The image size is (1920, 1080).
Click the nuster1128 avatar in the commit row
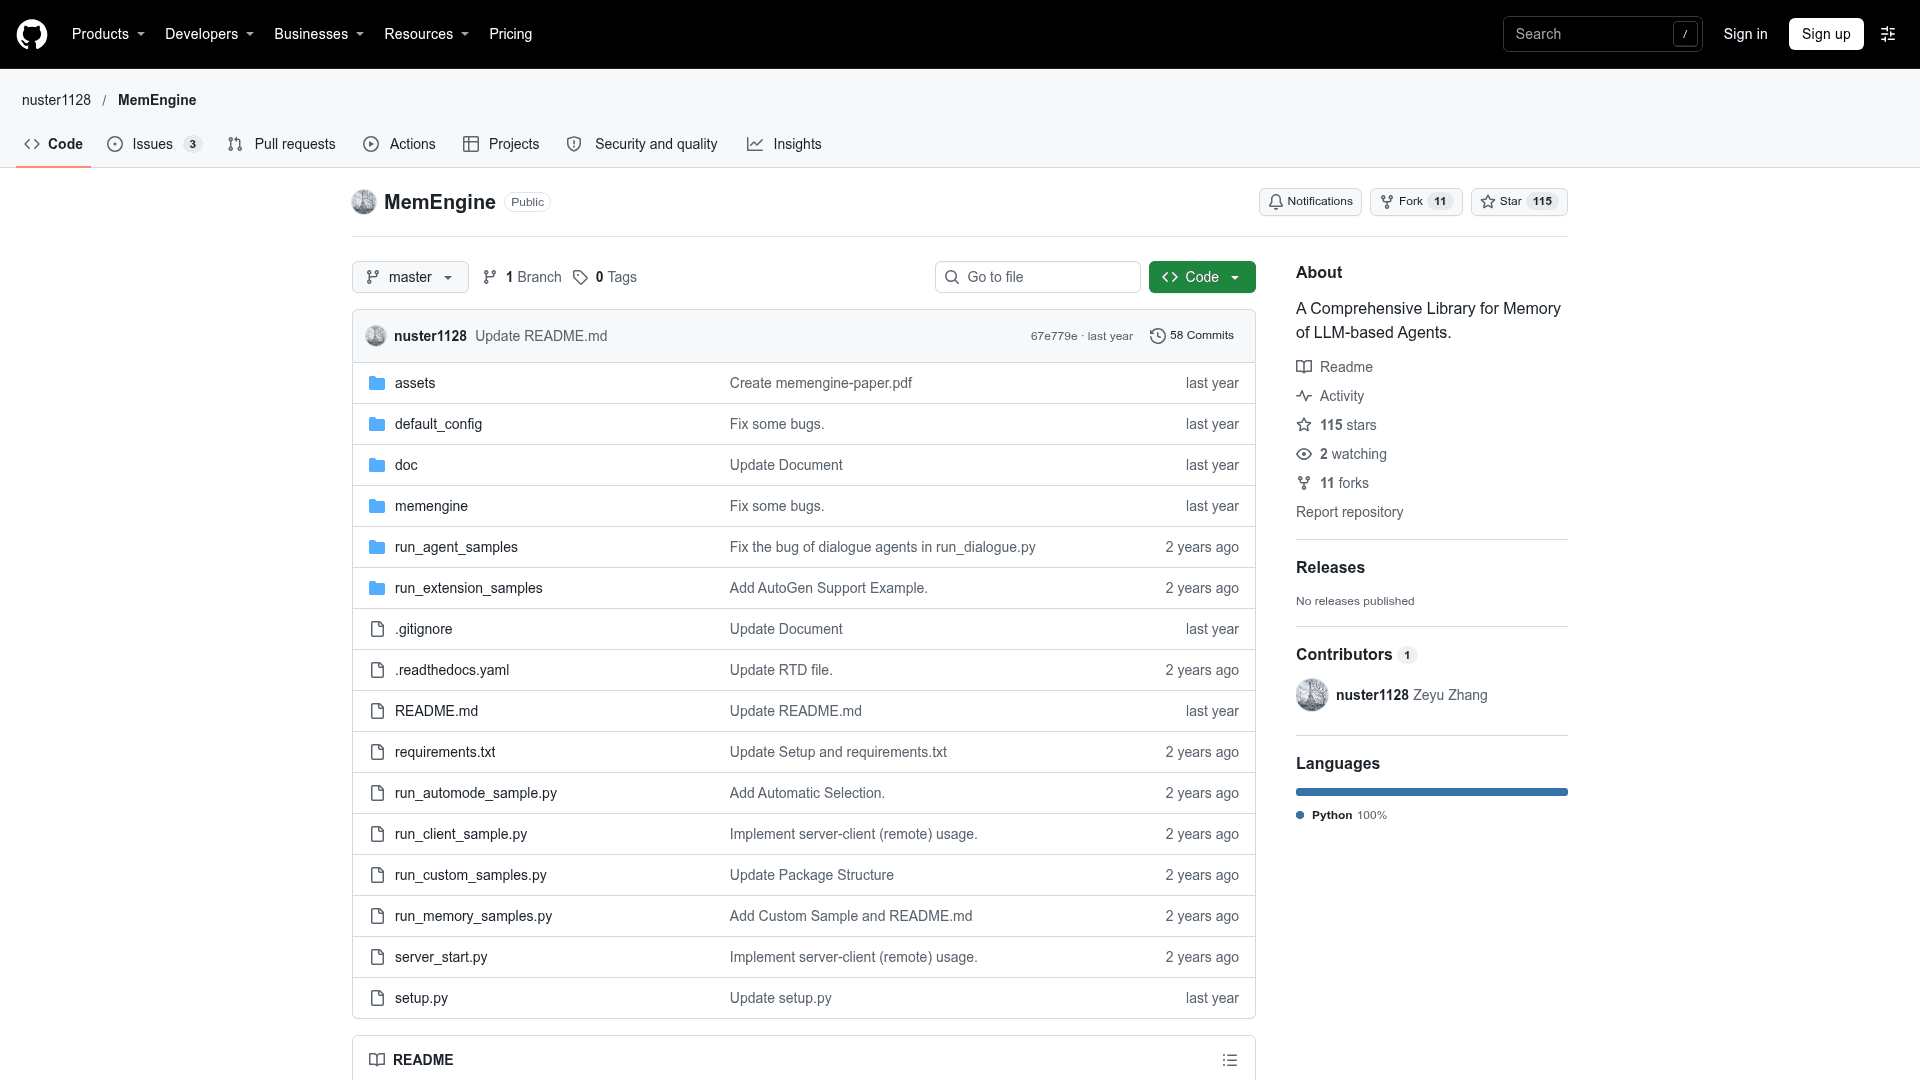click(376, 336)
